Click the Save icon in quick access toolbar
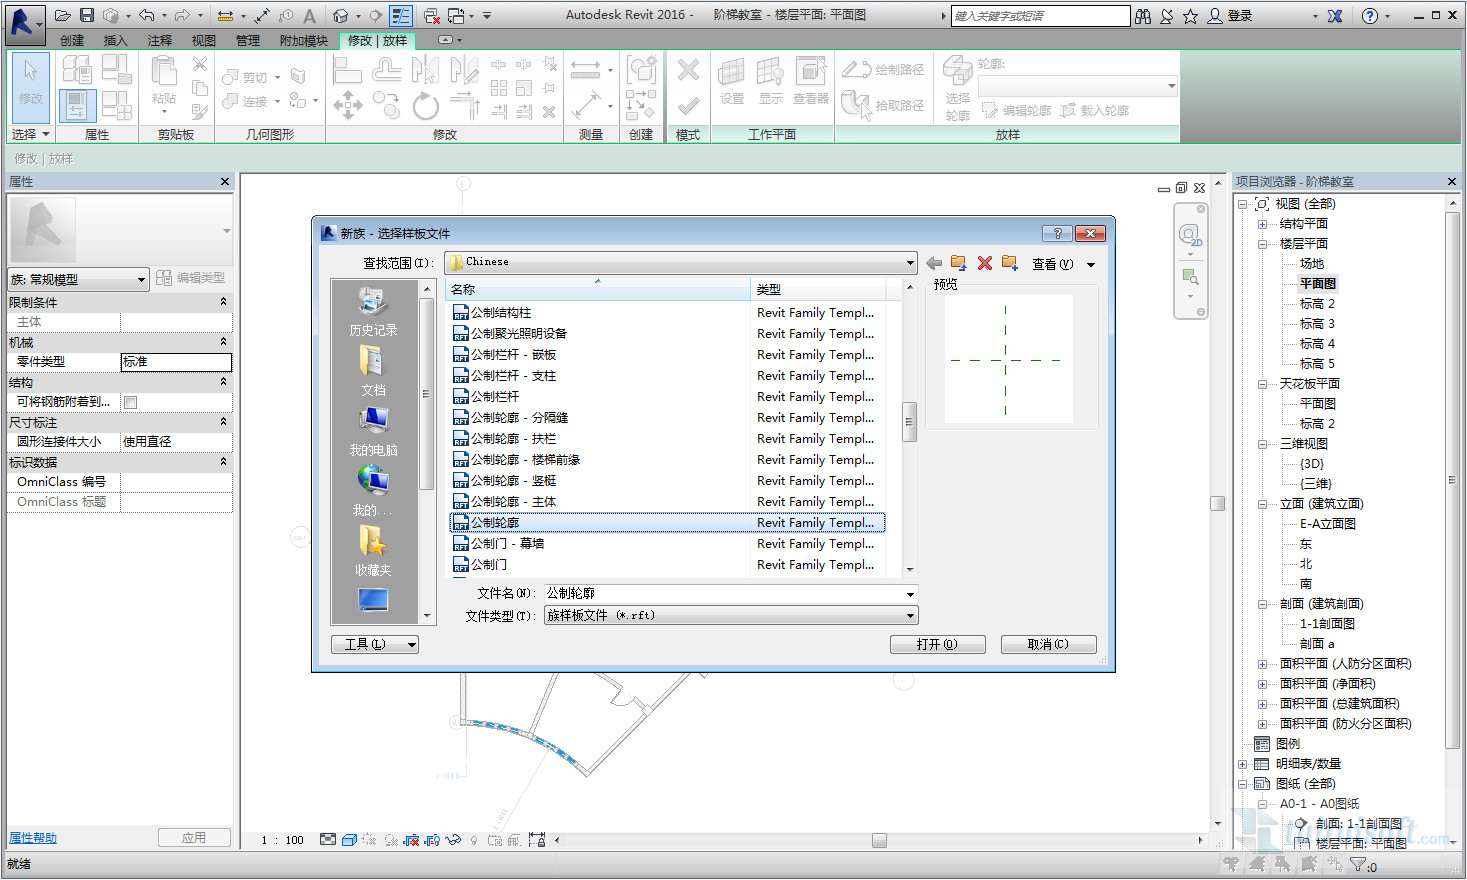Viewport: 1467px width, 880px height. pos(87,15)
